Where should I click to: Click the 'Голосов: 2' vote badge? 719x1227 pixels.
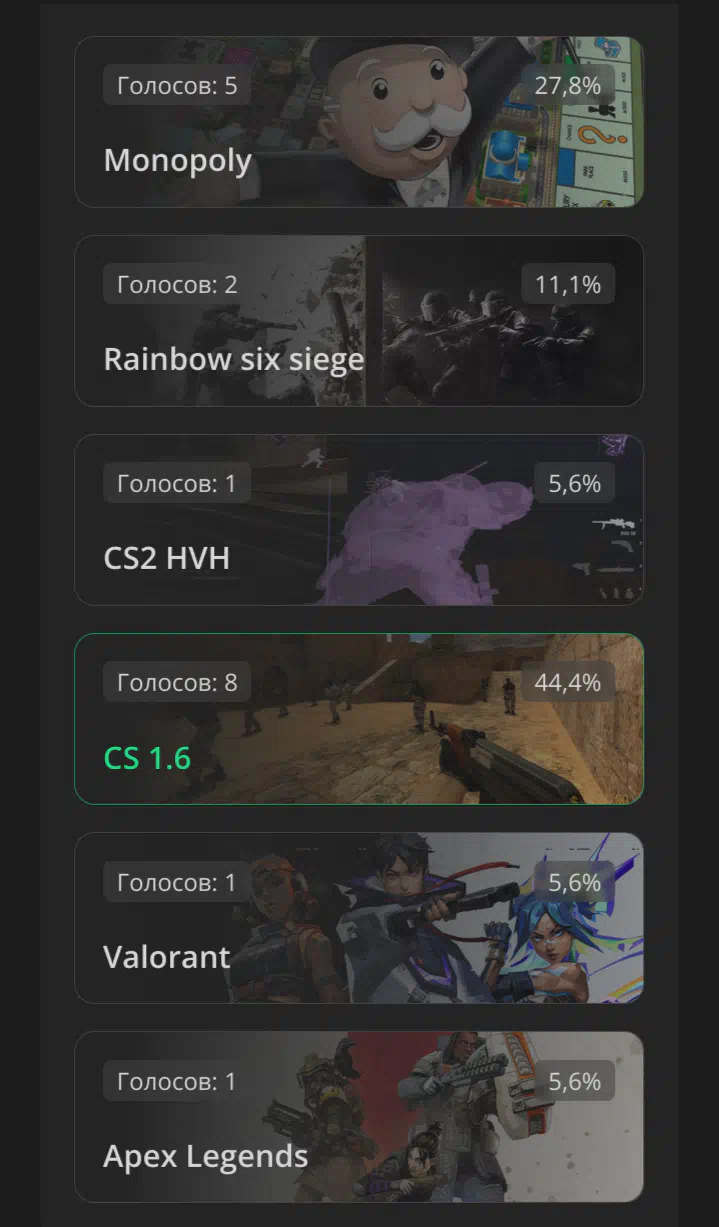(x=177, y=285)
